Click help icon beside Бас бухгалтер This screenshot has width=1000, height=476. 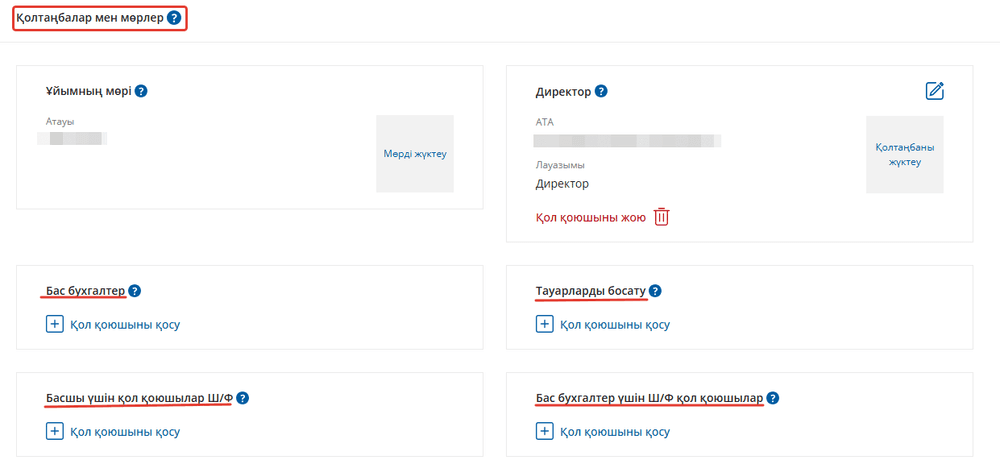[135, 291]
